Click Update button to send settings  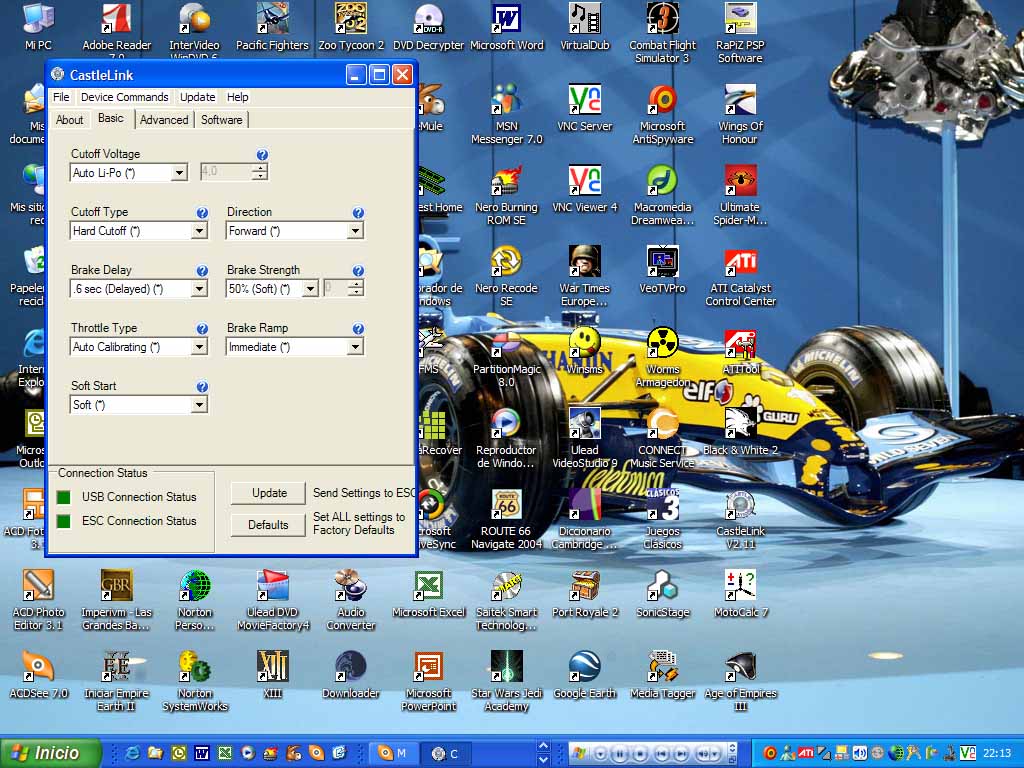[269, 493]
